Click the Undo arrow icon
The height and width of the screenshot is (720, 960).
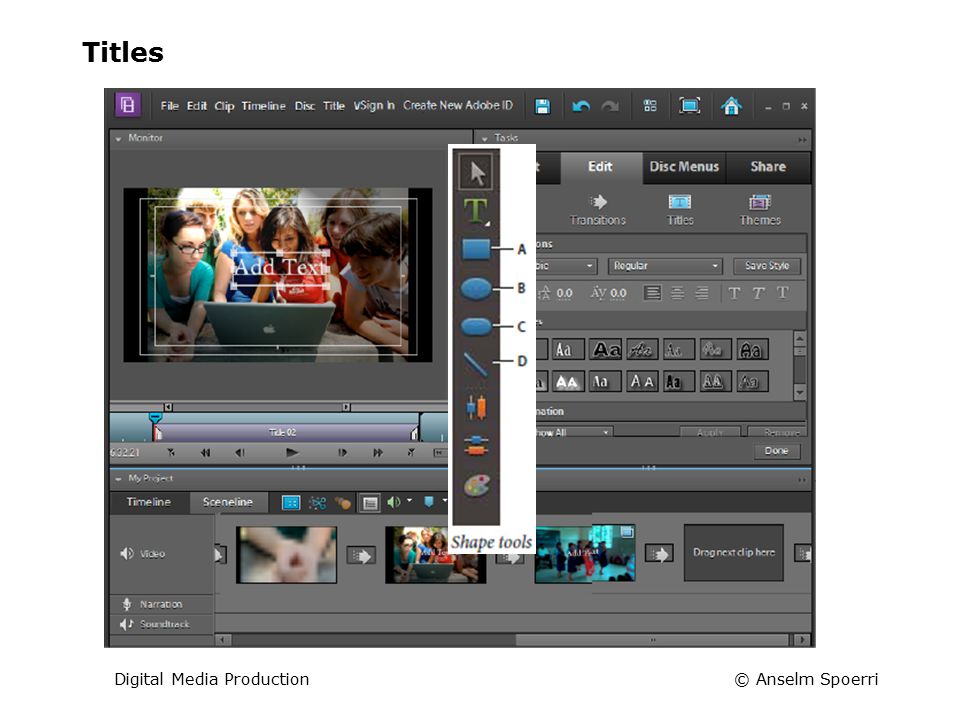pyautogui.click(x=580, y=107)
